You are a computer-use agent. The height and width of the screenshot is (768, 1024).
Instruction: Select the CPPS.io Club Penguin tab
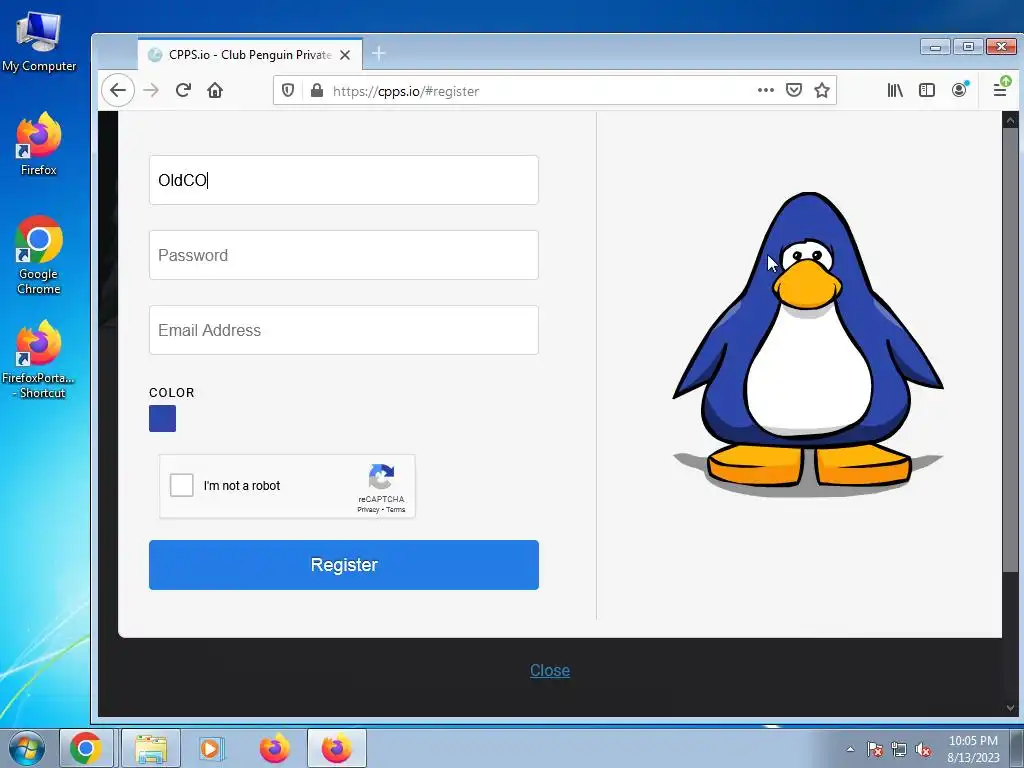tap(249, 55)
